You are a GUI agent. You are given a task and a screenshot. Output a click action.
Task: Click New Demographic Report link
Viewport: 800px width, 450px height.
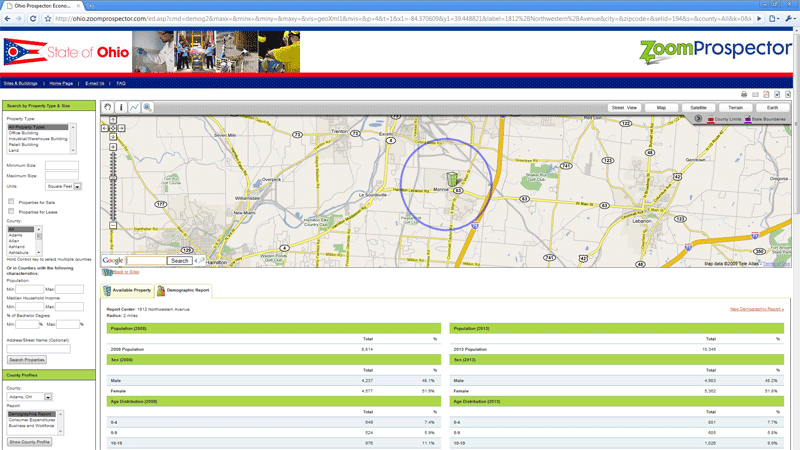(757, 309)
